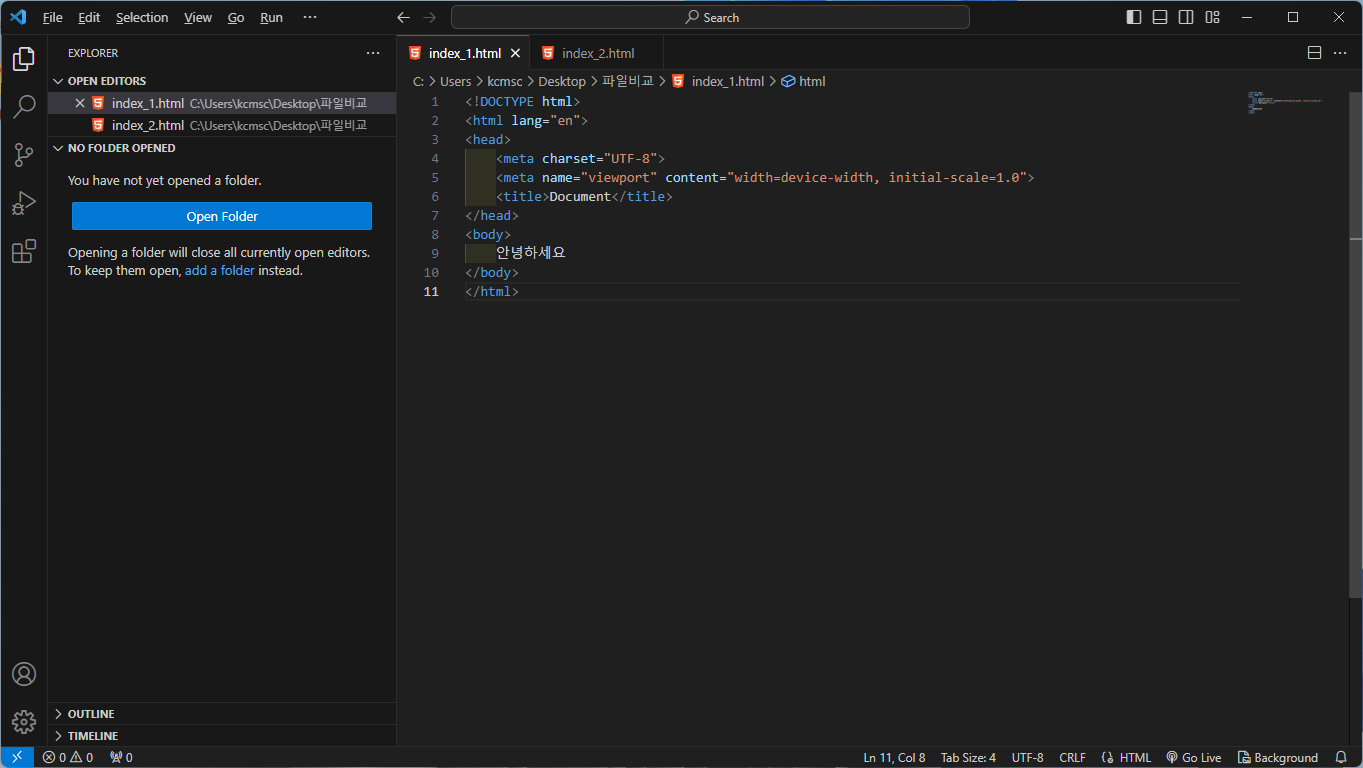Screen dimensions: 1363x768
Task: Click the ports forwarded status item
Action: pos(121,757)
